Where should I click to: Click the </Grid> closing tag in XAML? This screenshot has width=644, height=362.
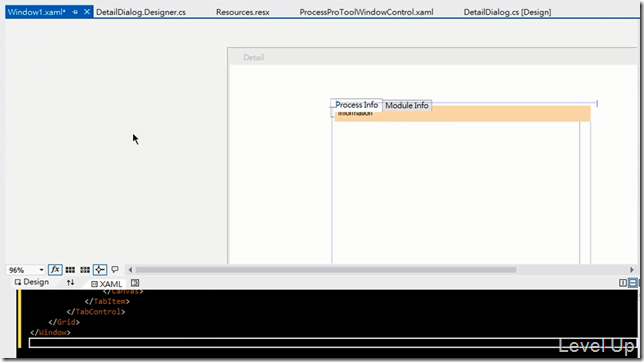(x=64, y=322)
